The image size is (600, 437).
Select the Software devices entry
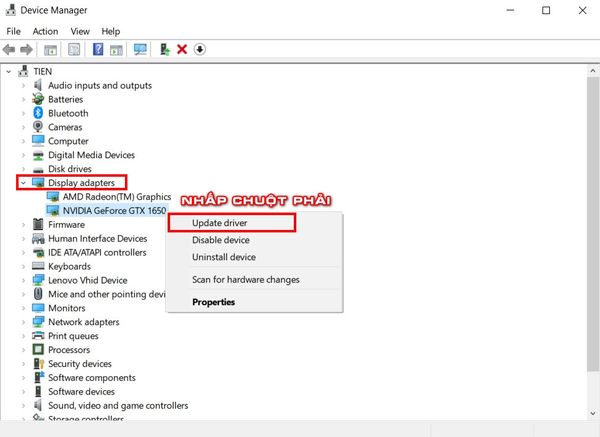[81, 391]
